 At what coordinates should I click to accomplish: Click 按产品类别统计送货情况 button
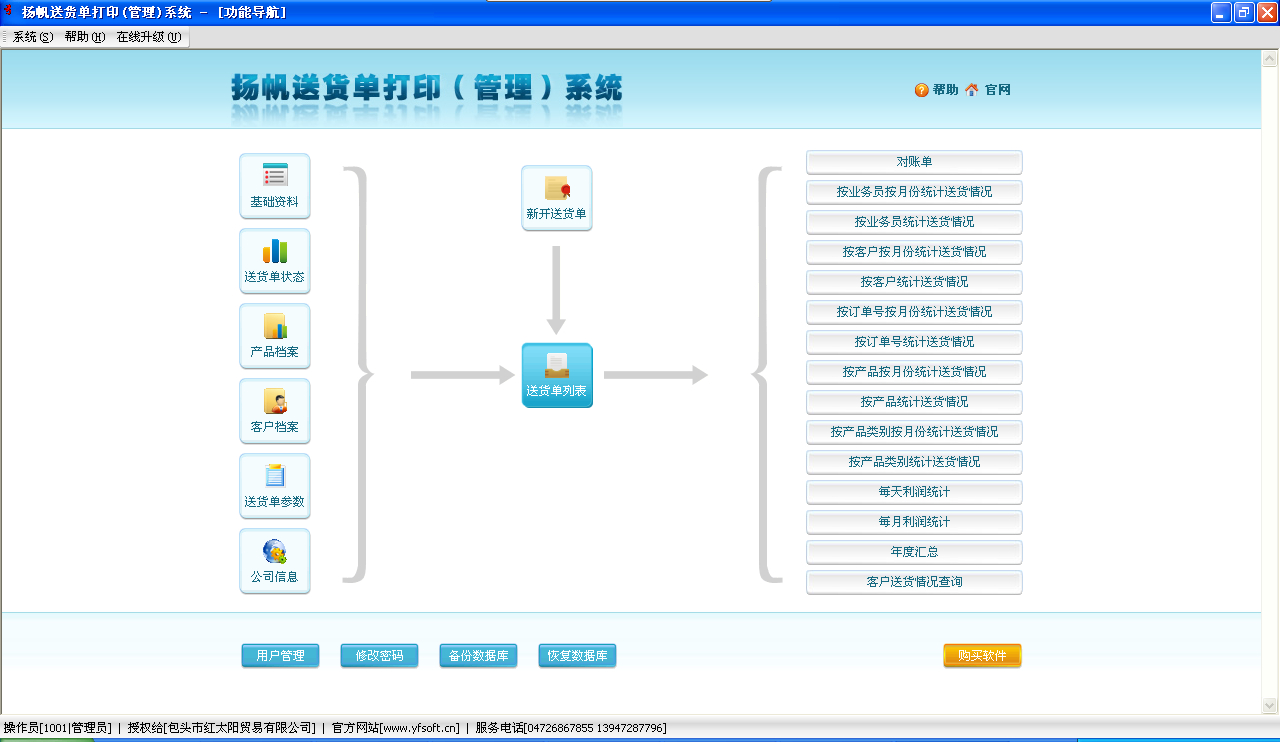click(914, 462)
